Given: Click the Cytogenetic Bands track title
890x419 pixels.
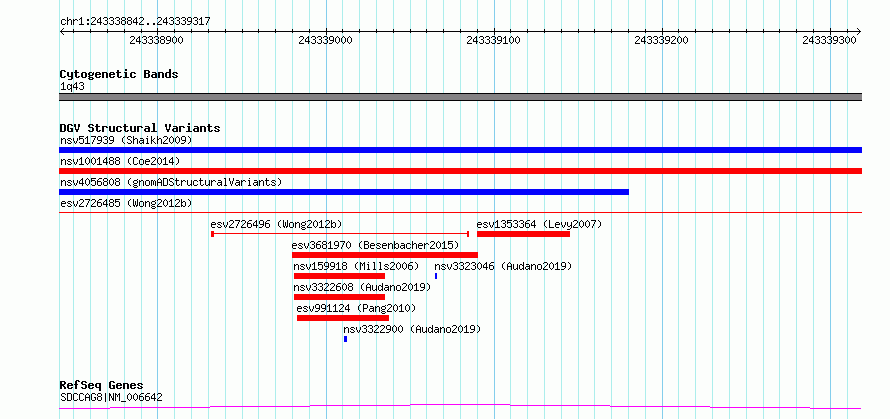Looking at the screenshot, I should pos(119,74).
